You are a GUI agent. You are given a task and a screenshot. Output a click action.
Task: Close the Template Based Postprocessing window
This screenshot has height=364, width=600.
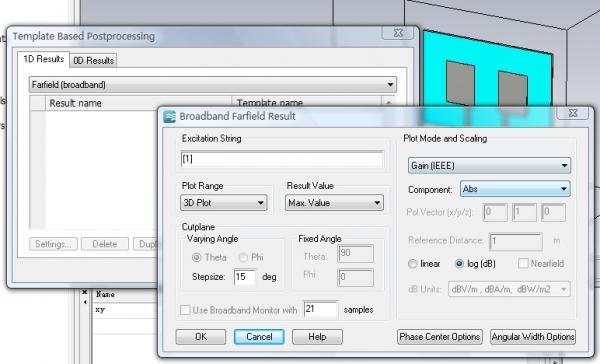(398, 33)
